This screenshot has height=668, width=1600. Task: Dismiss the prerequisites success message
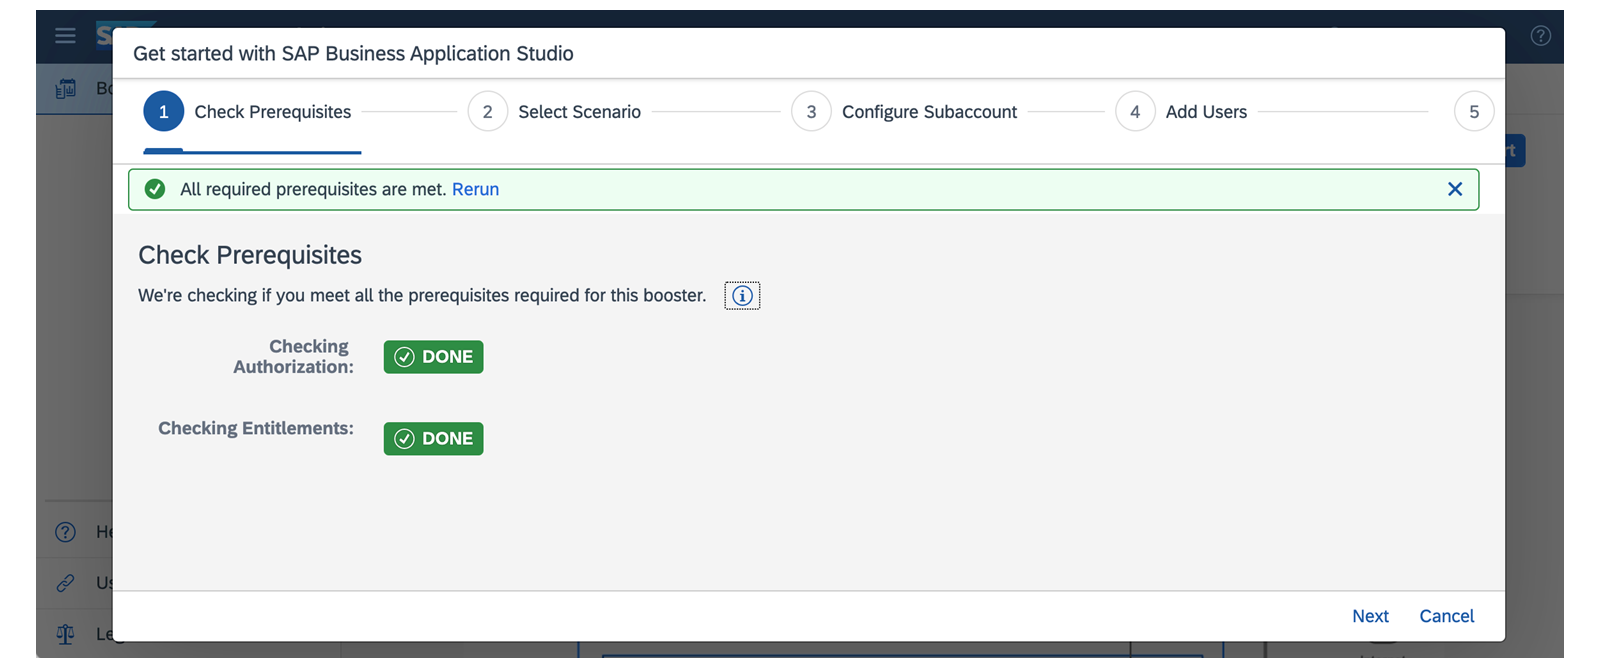1455,189
